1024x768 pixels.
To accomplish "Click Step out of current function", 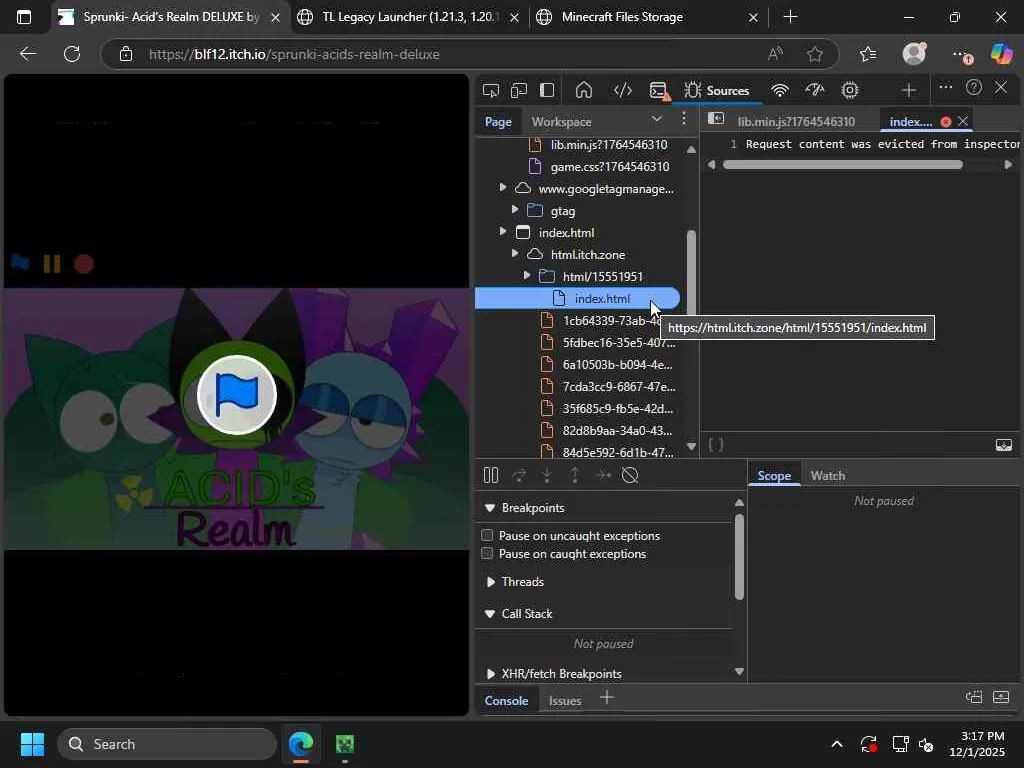I will pos(575,475).
